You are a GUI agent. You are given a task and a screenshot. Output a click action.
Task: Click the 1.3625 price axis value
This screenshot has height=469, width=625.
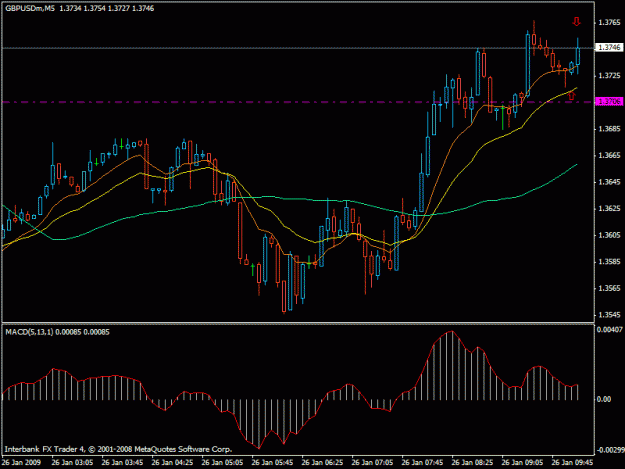(609, 208)
